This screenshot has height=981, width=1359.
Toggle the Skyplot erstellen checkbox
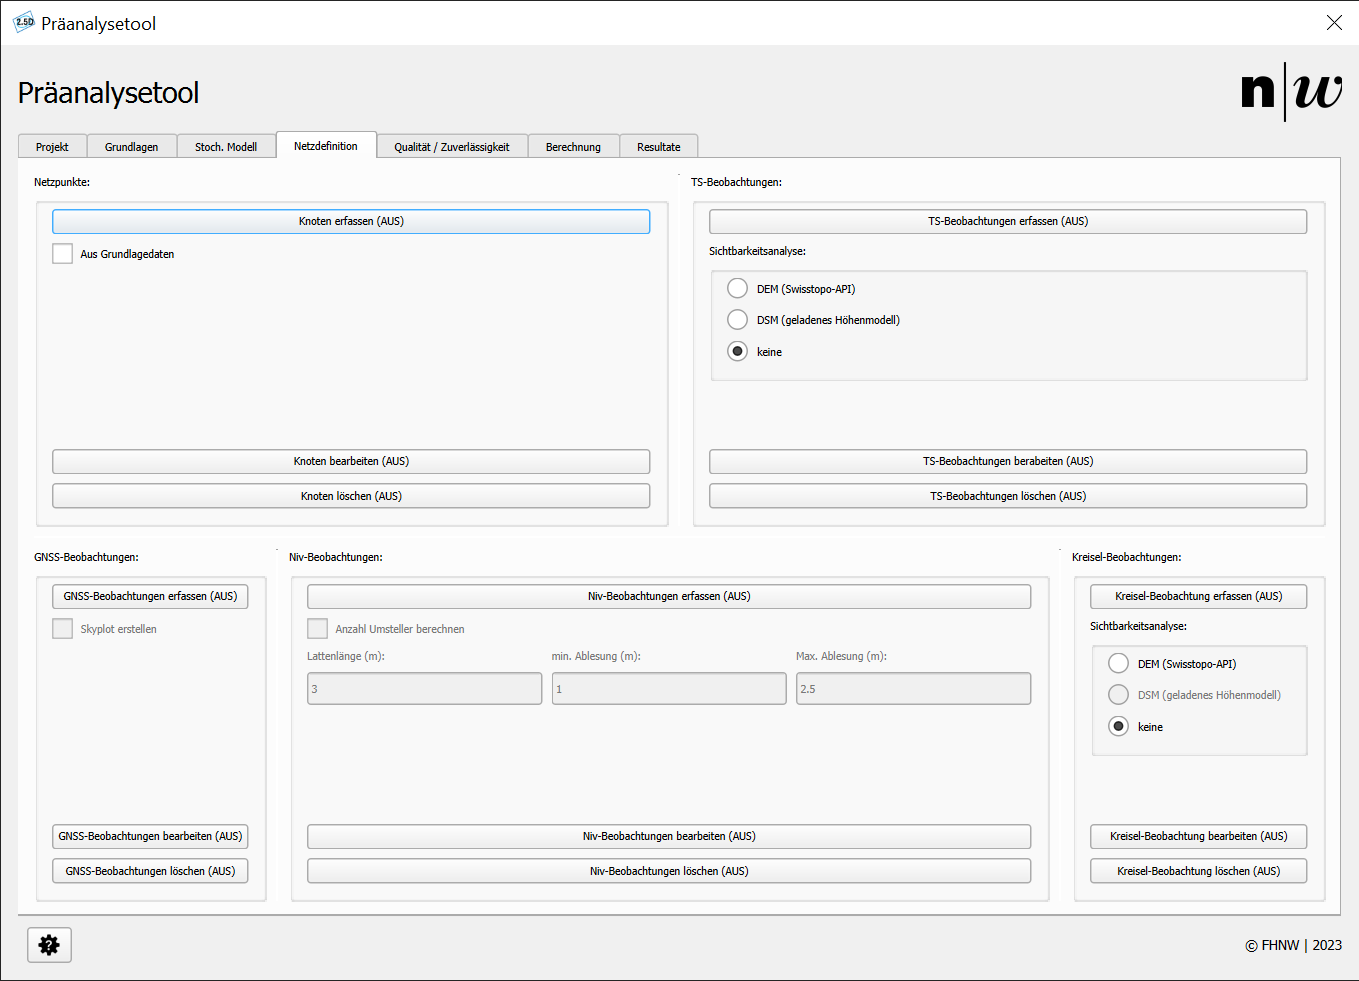[x=63, y=629]
